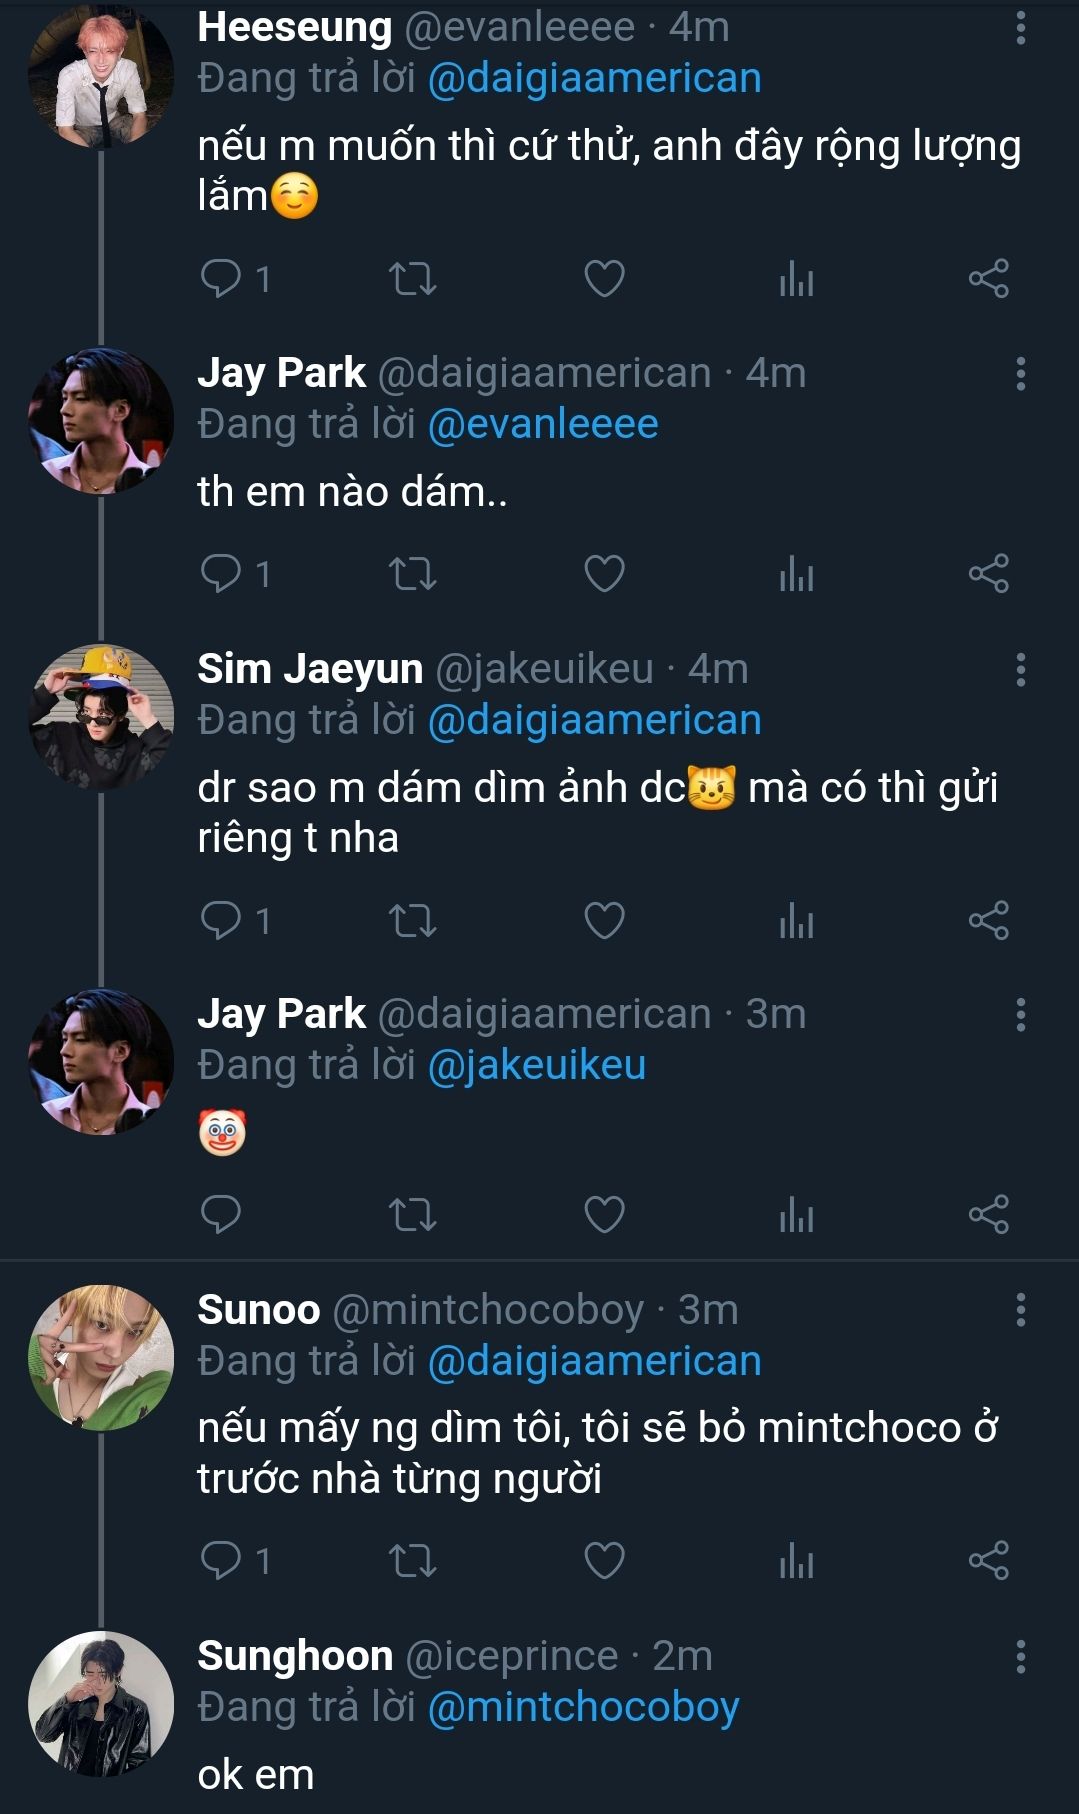Like Jay Park's "th em nào dám.." tweet

pyautogui.click(x=604, y=574)
